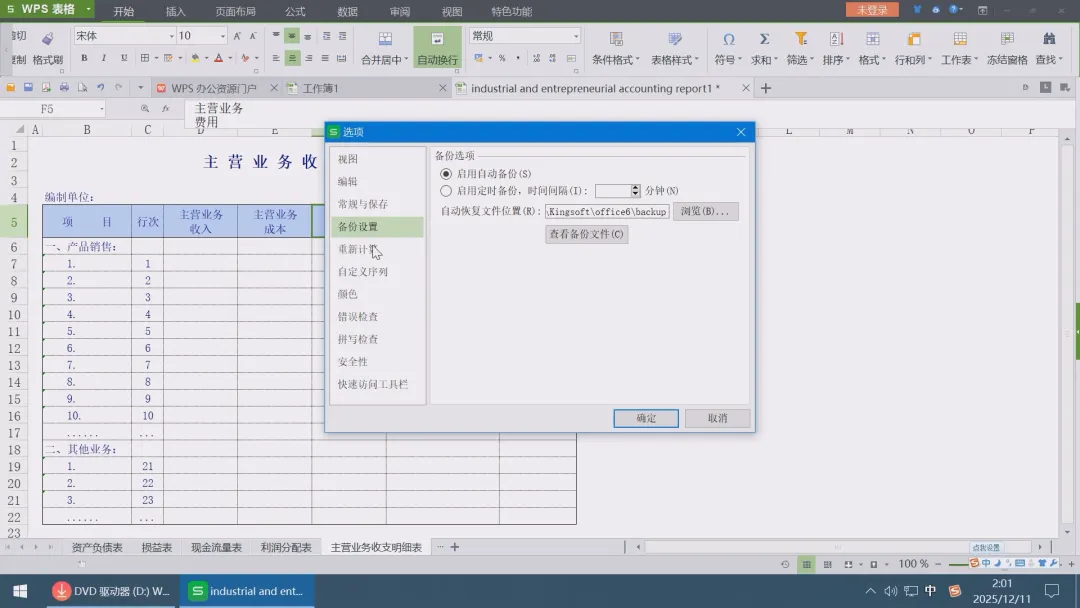Expand the Name Box dropdown arrow

pos(101,109)
